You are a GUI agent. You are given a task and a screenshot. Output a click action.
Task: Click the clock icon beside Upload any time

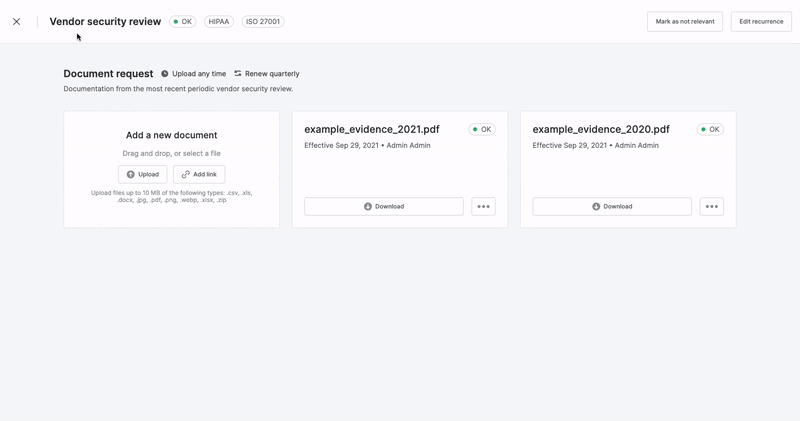(165, 73)
